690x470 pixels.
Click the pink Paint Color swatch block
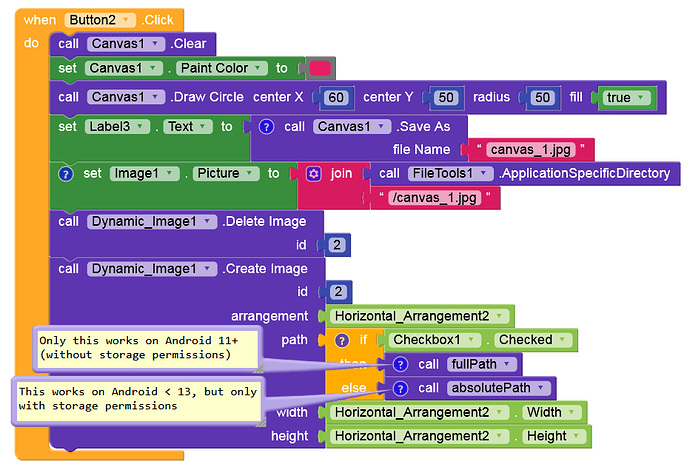319,68
